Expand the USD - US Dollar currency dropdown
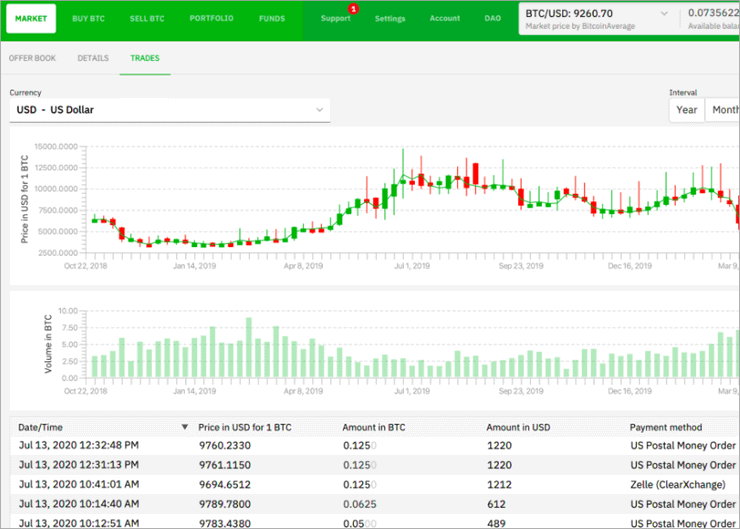This screenshot has width=740, height=529. pos(169,109)
